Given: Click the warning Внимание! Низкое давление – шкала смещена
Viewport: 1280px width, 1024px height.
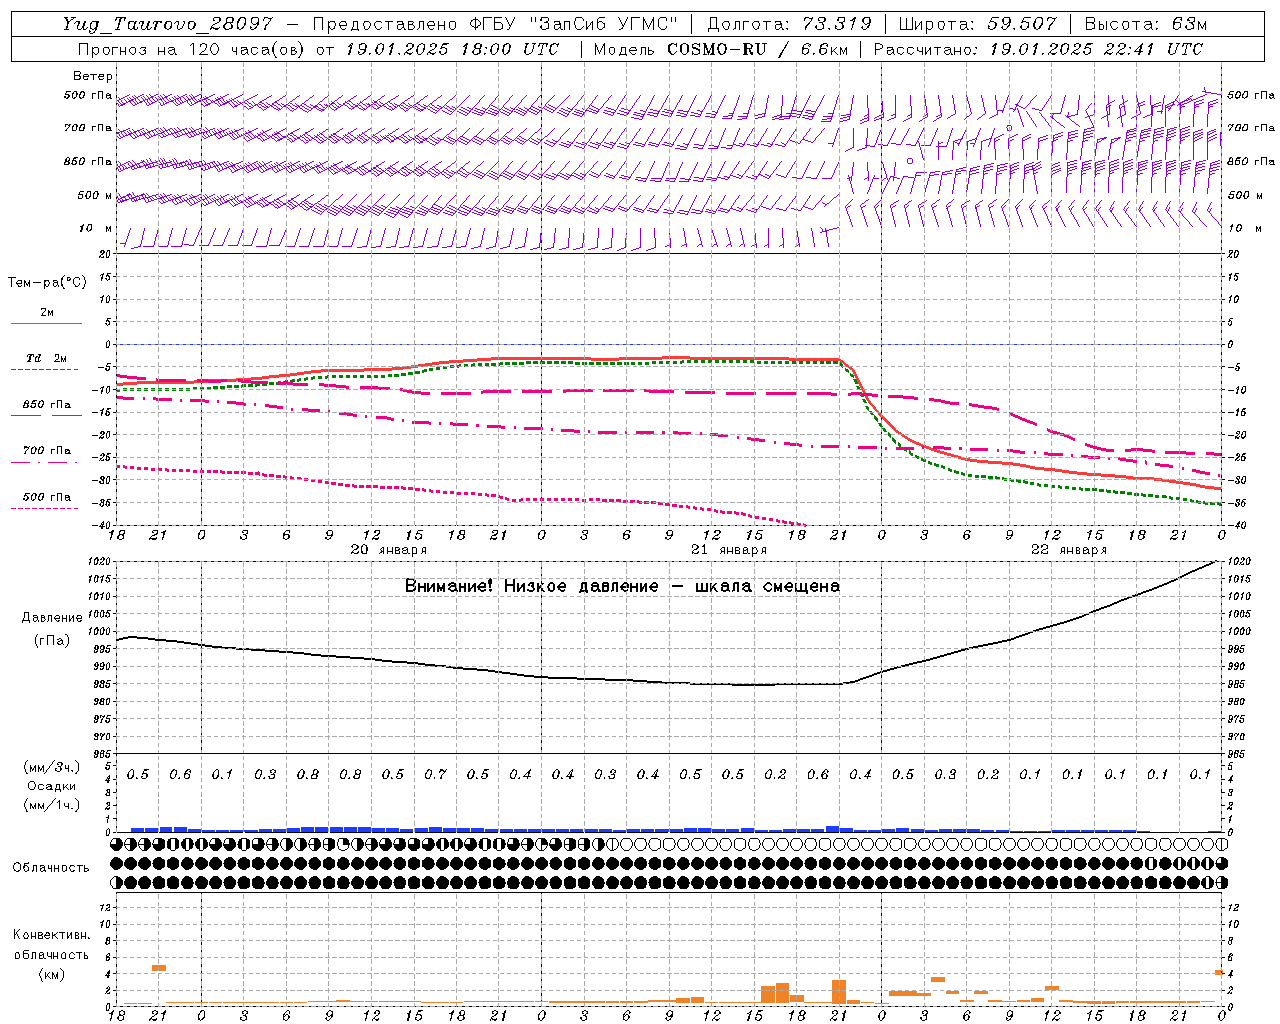Looking at the screenshot, I should (622, 586).
